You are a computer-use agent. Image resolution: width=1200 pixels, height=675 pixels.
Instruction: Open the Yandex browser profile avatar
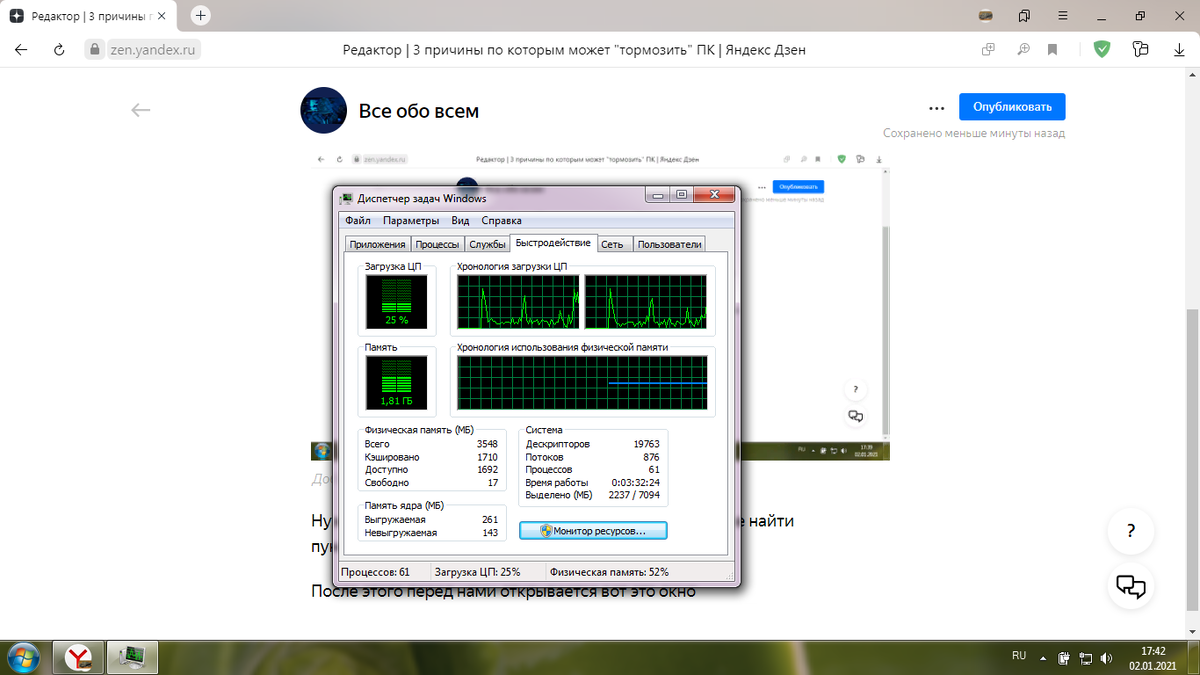(986, 15)
